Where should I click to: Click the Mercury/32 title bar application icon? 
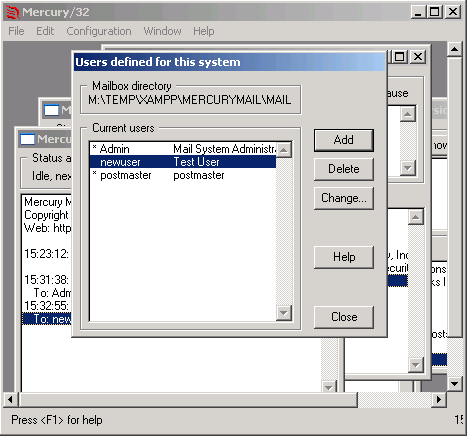[x=13, y=12]
